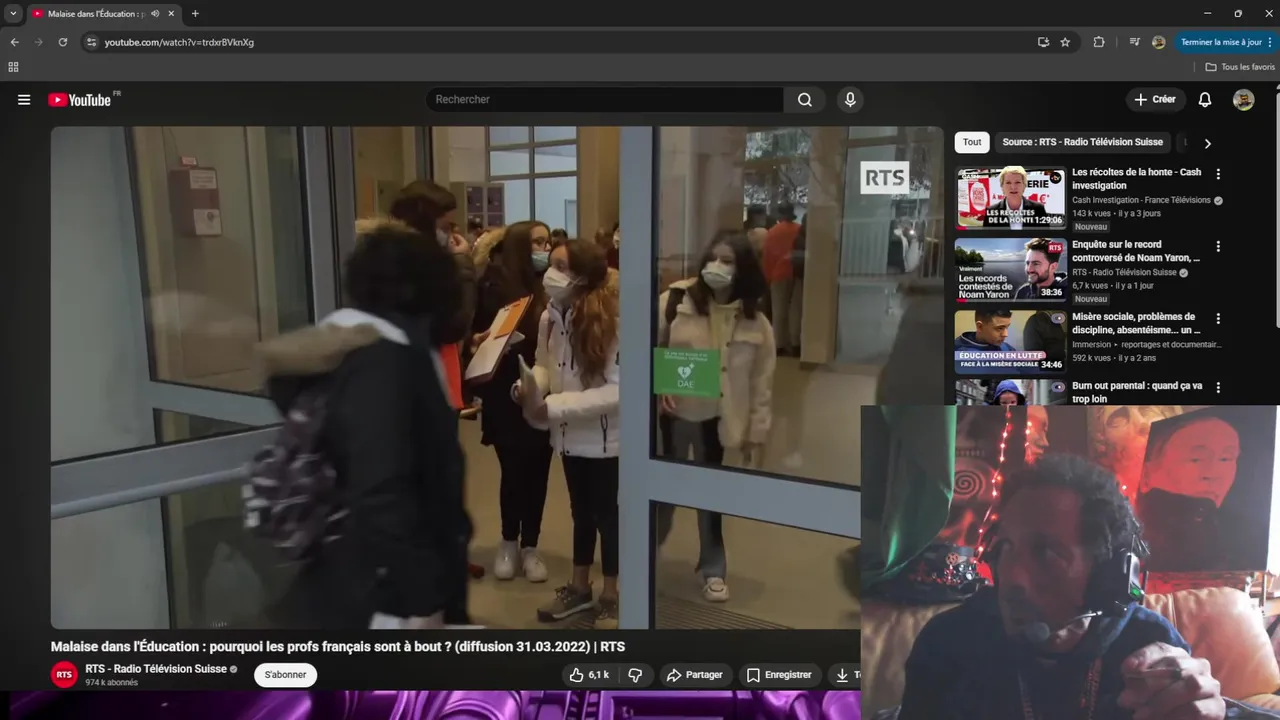
Task: Dislike the video with thumbs down
Action: click(x=635, y=675)
